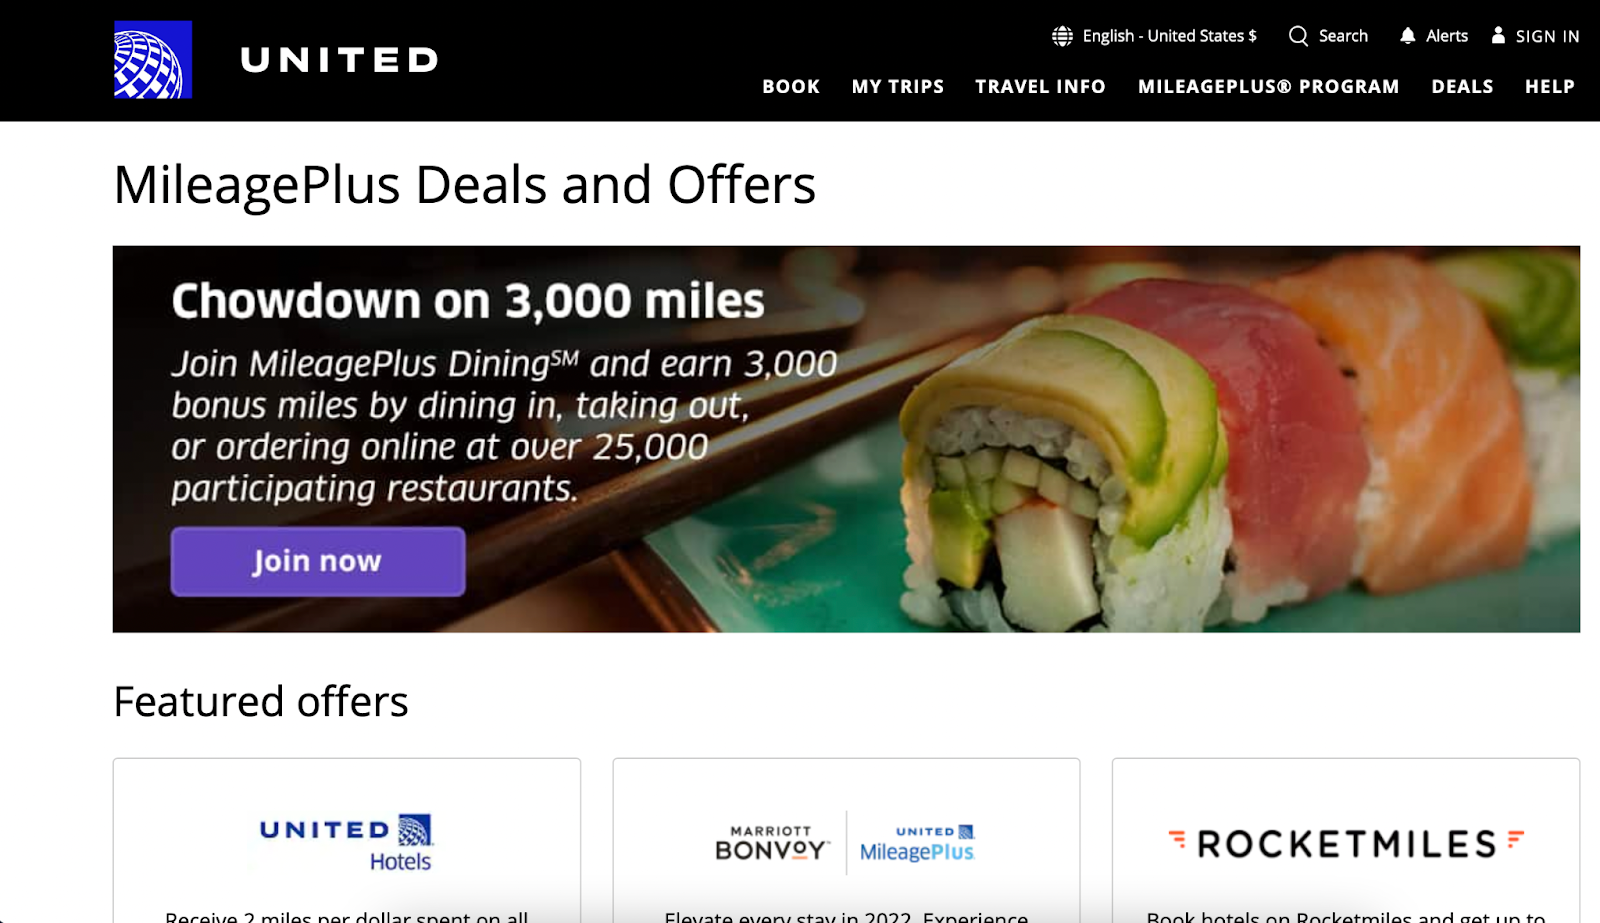Click the United globe logo icon
Viewport: 1600px width, 923px height.
(x=153, y=60)
